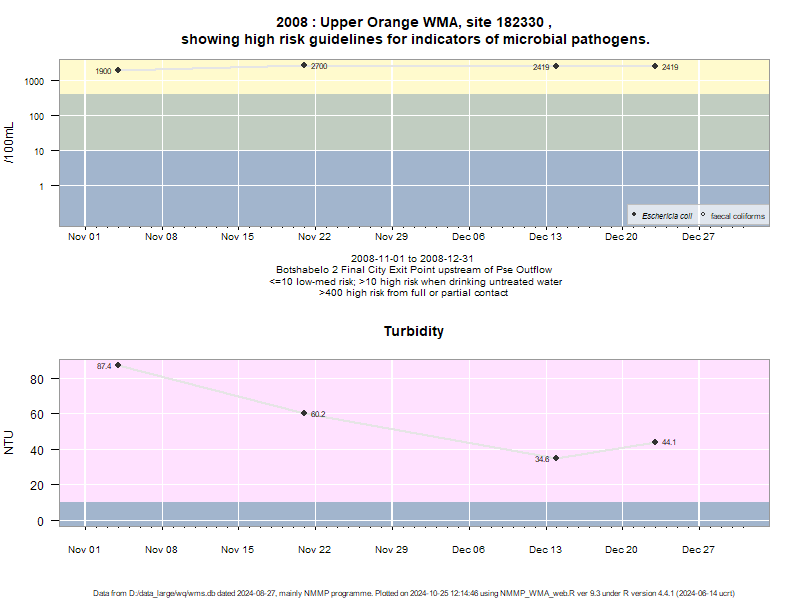This screenshot has height=600, width=800.
Task: Click the 34.6 turbidity data point
Action: [x=556, y=458]
